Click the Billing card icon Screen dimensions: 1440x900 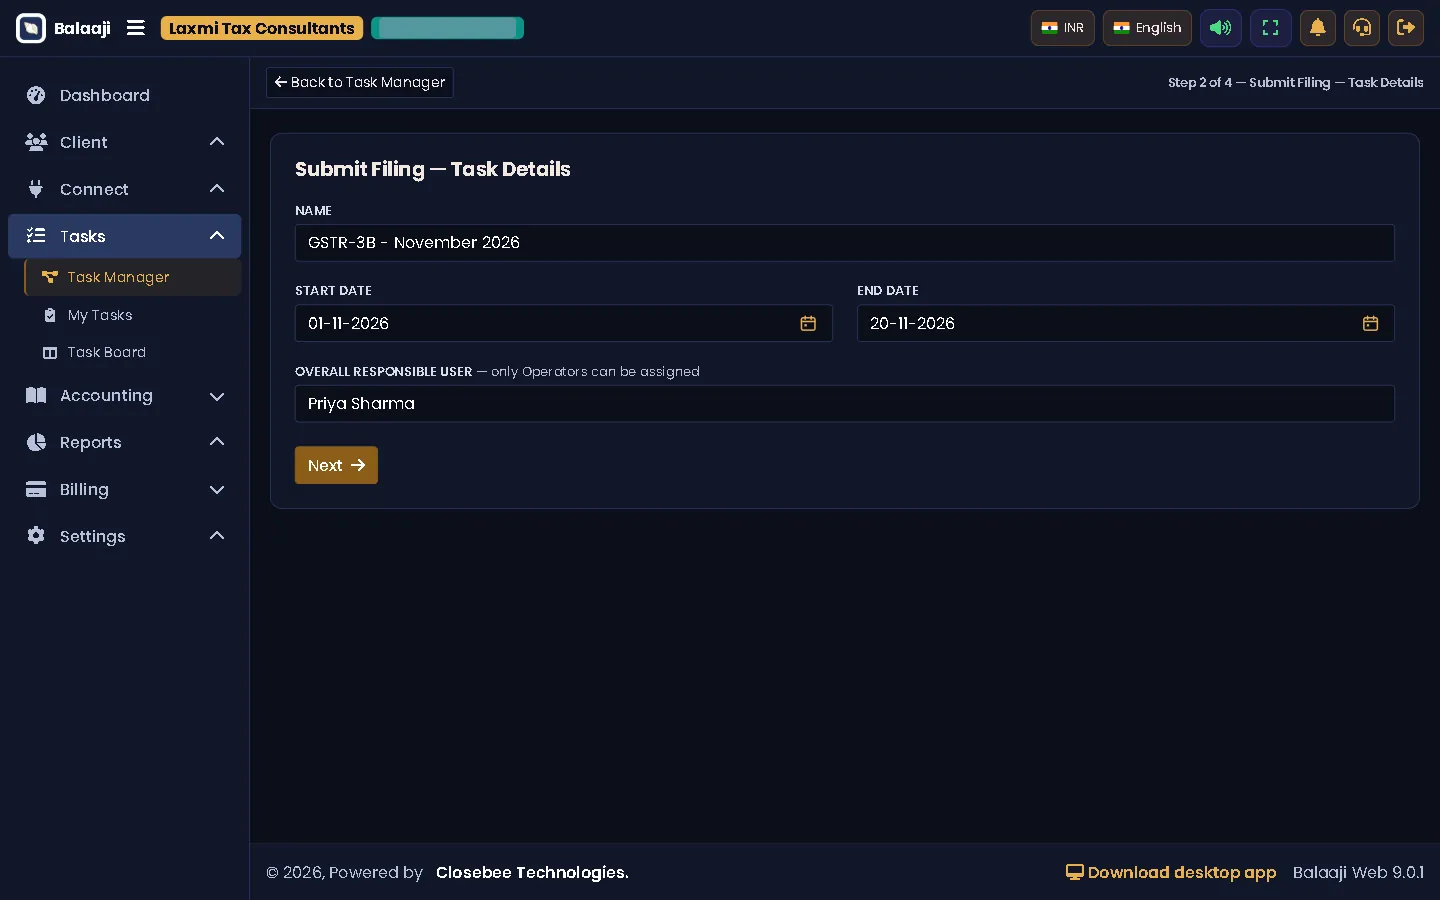click(x=36, y=489)
